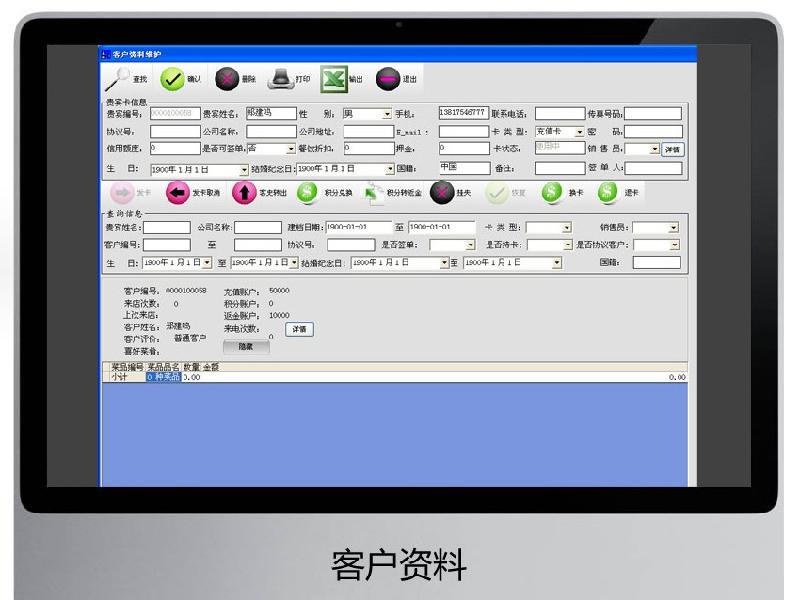Click the 积分转返金 icon
This screenshot has width=800, height=600.
click(x=372, y=192)
